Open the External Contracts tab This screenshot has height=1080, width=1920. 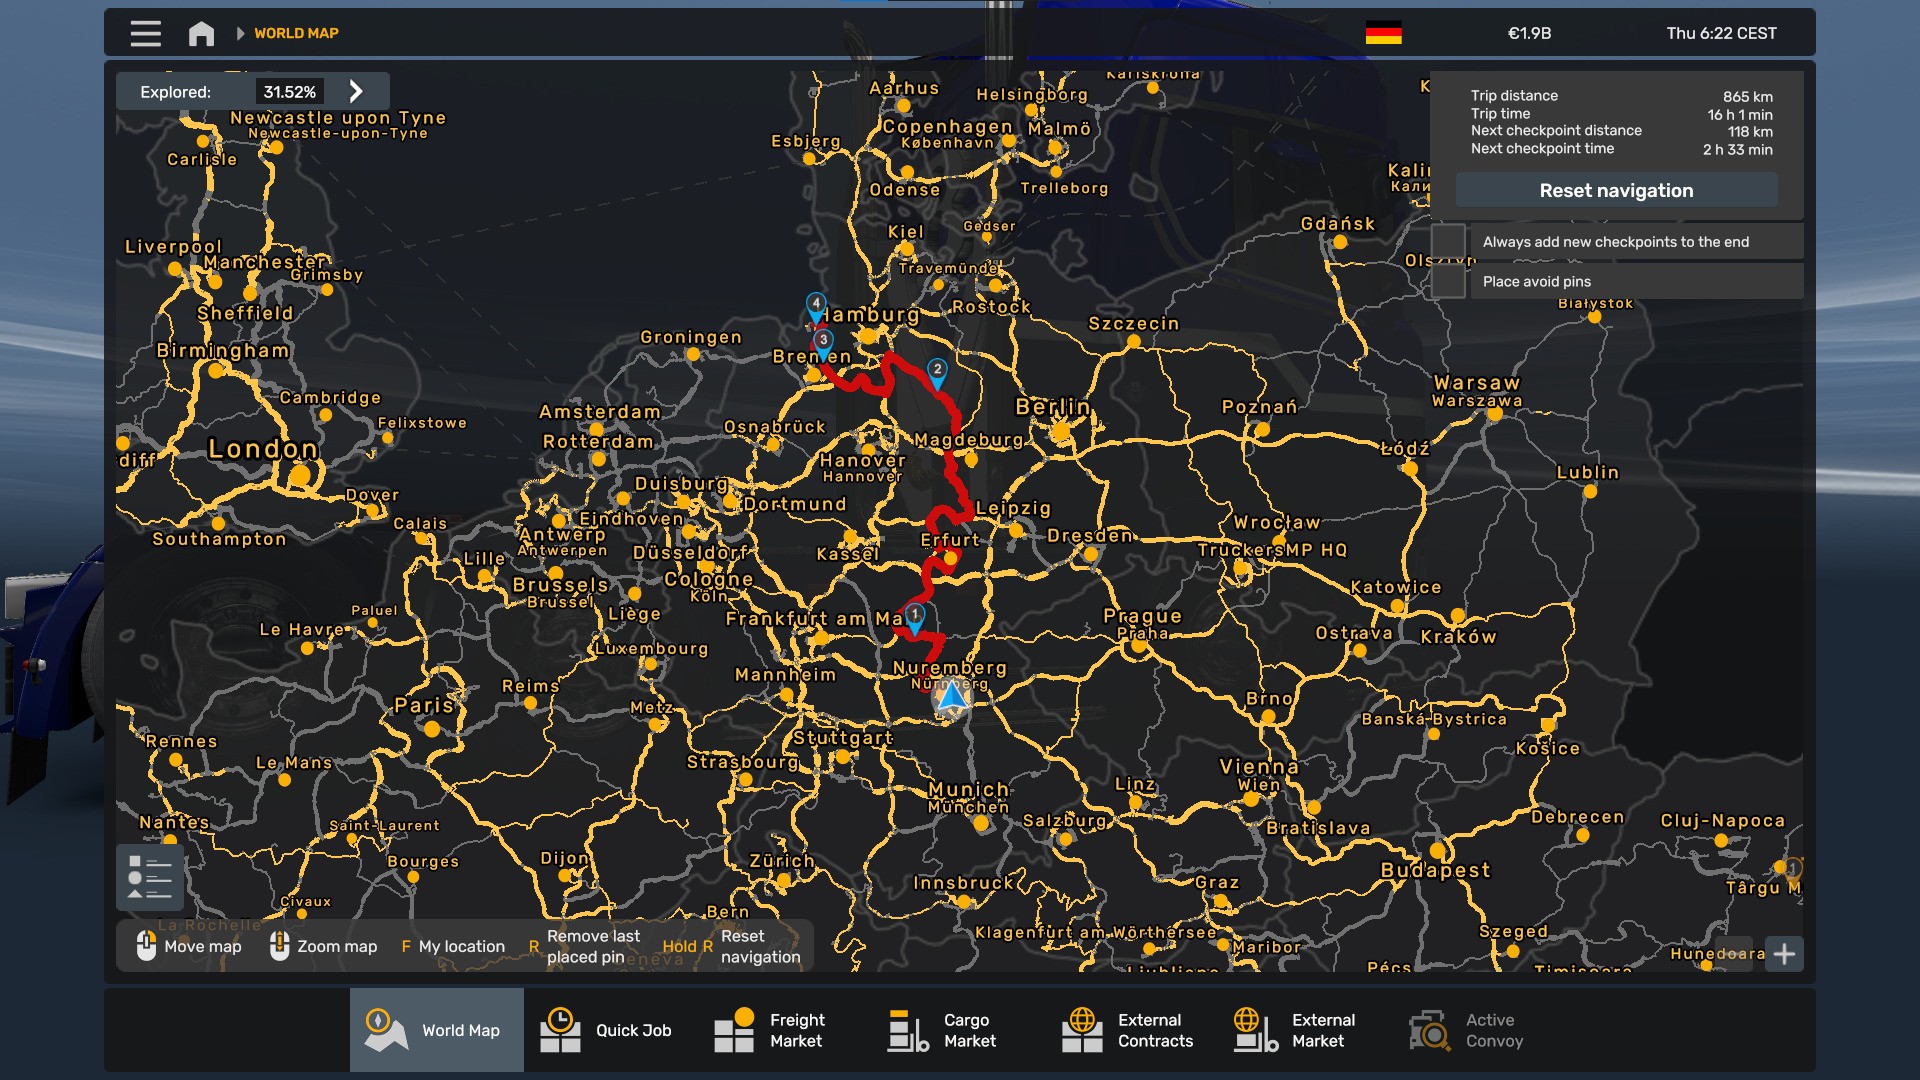[1133, 1030]
